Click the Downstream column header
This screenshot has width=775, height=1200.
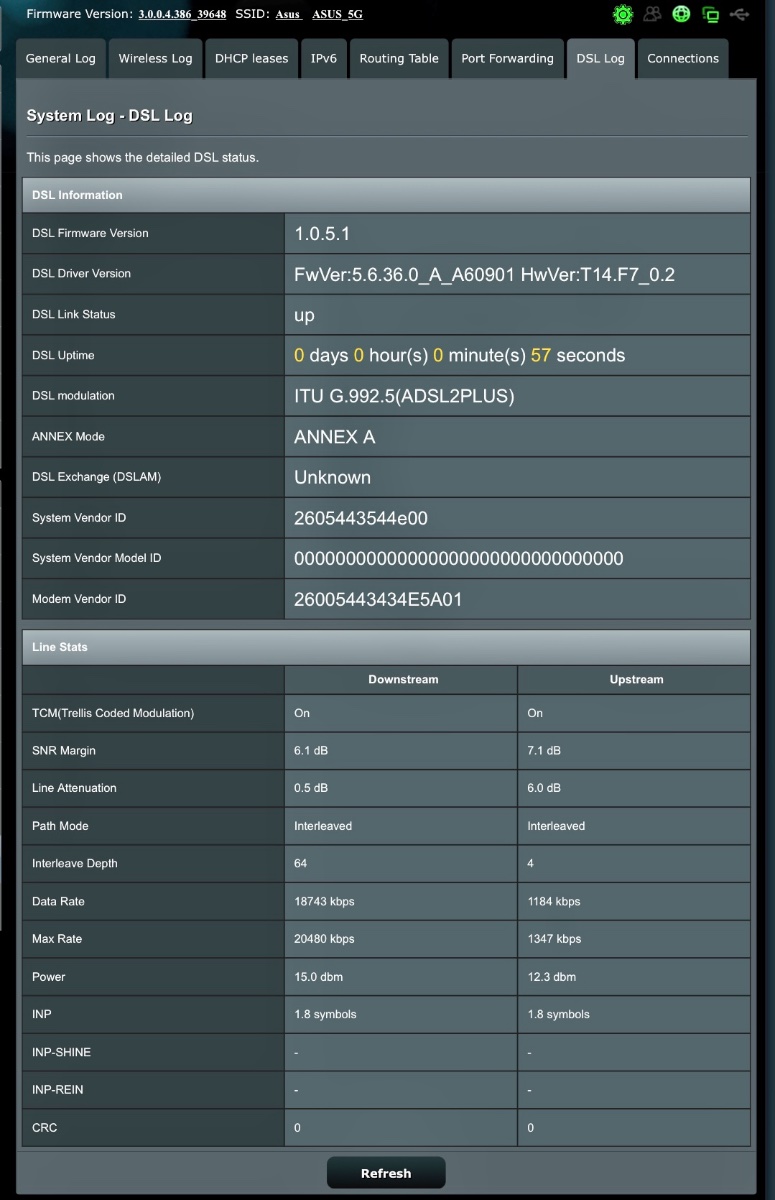pos(403,680)
